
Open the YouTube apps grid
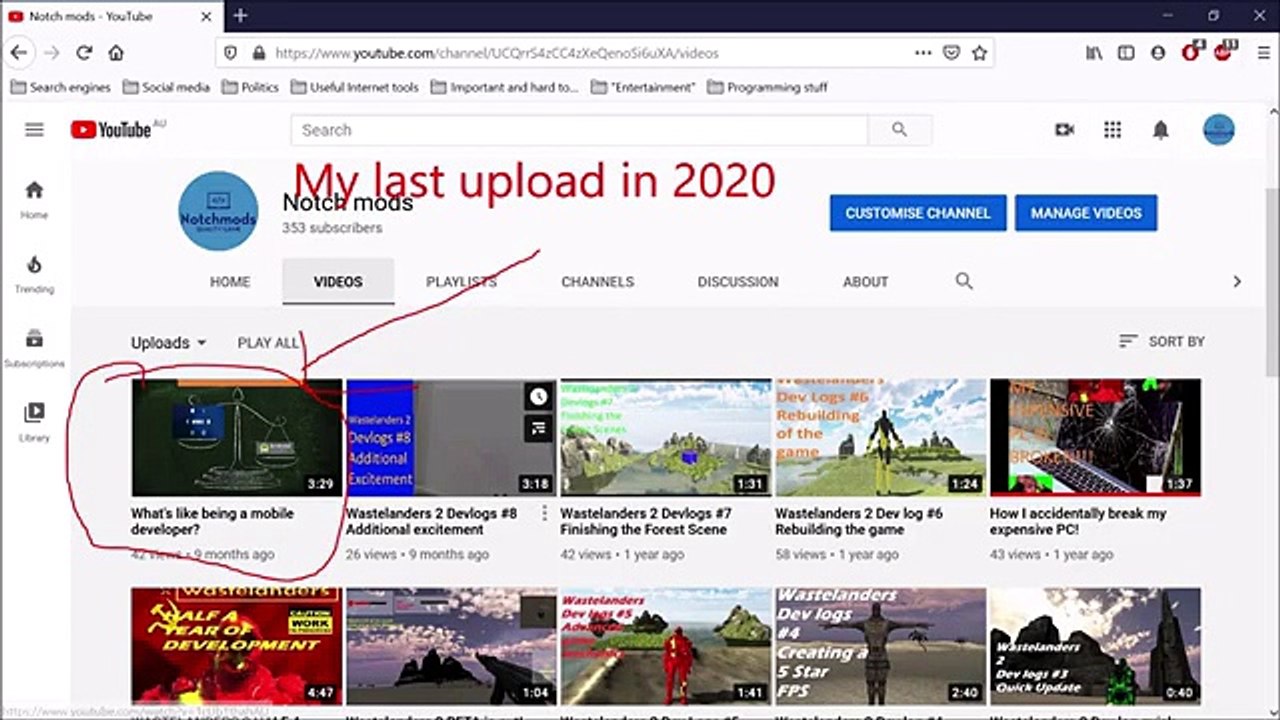pos(1112,129)
